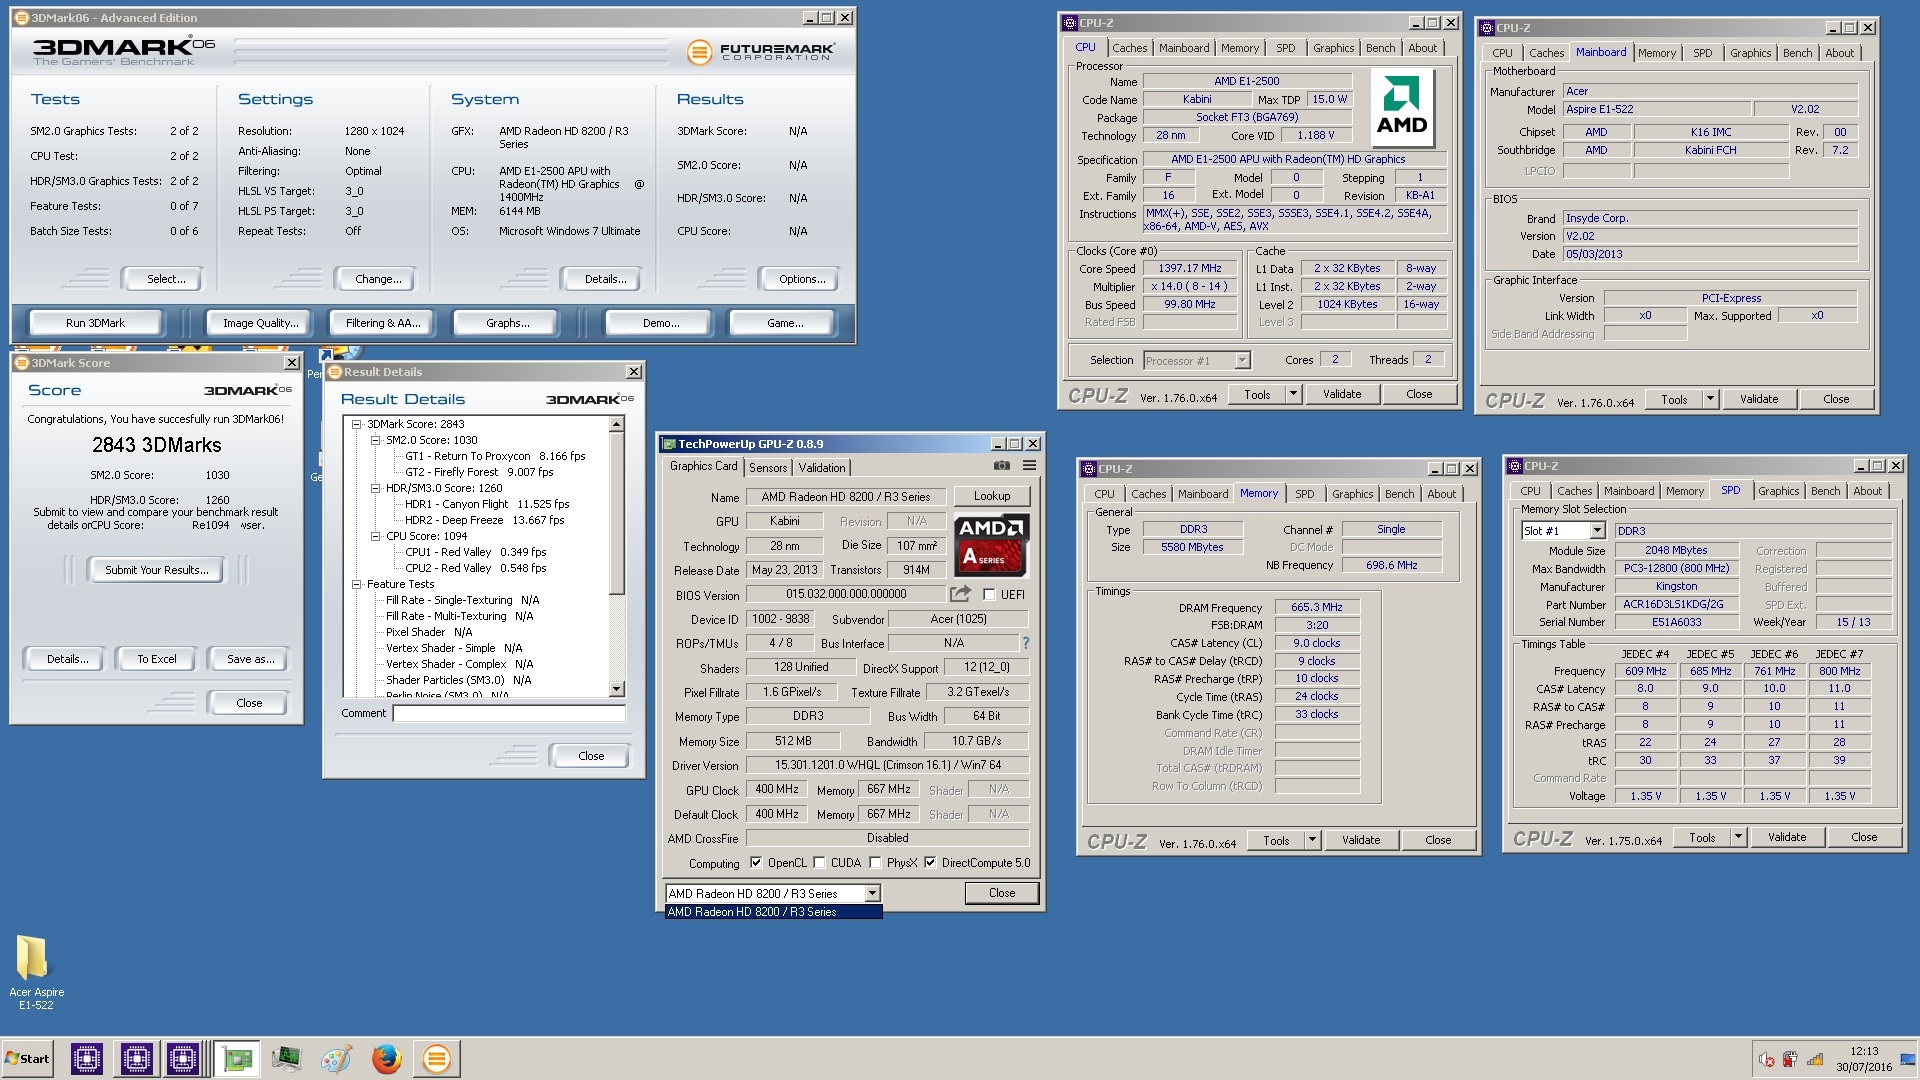
Task: Click the Task Manager taskbar icon
Action: (x=287, y=1058)
